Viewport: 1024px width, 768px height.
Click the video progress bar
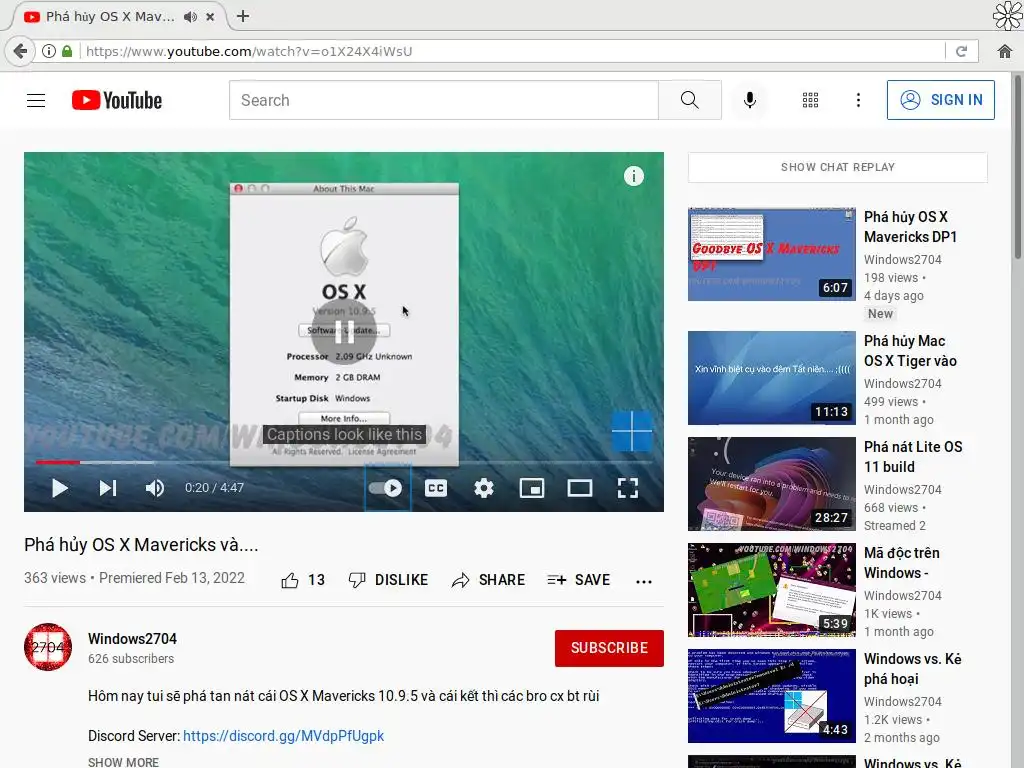tap(344, 462)
